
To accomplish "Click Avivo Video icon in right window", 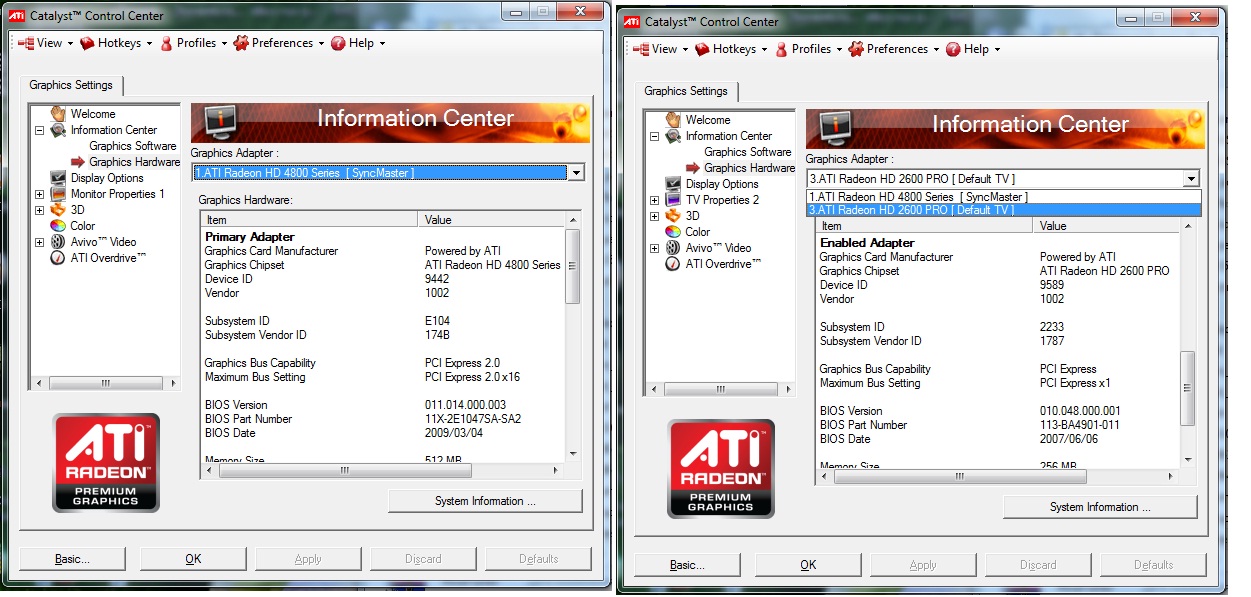I will pyautogui.click(x=673, y=248).
